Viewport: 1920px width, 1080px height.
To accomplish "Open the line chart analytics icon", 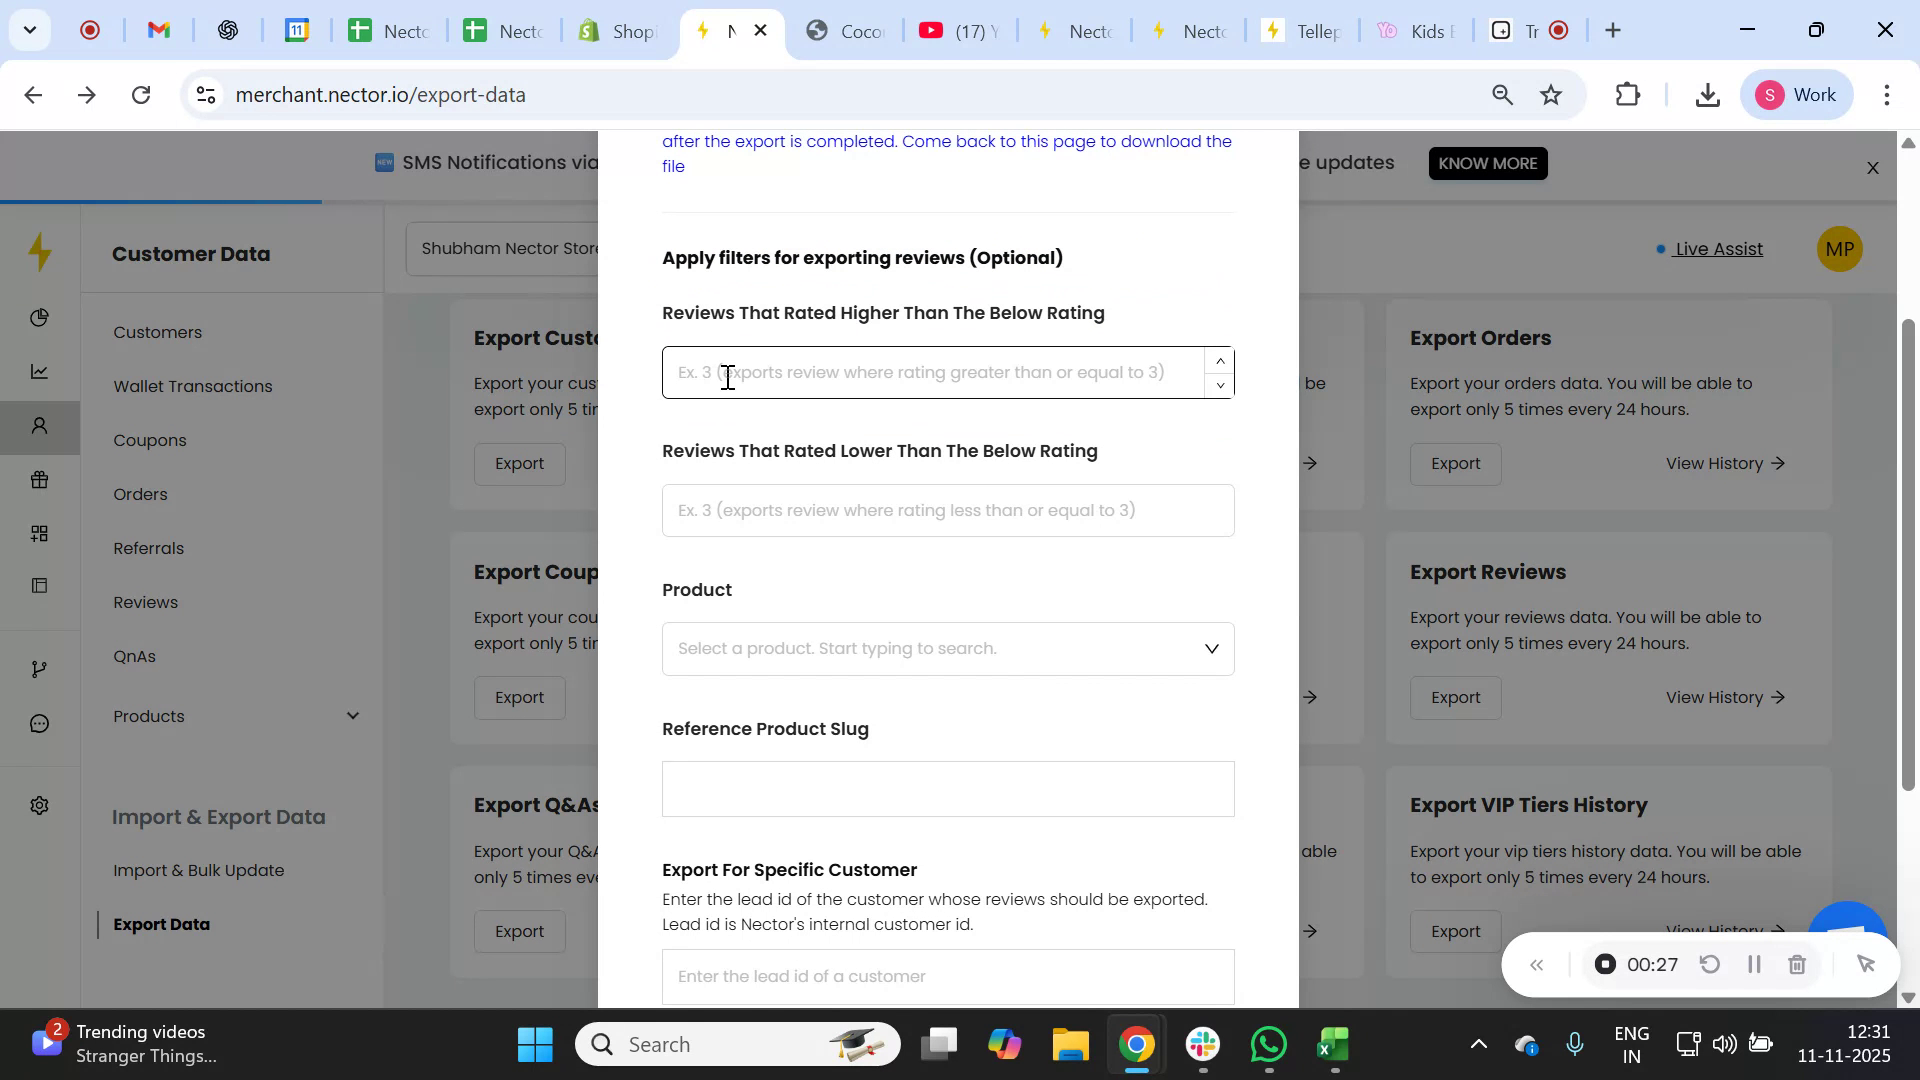I will click(x=40, y=371).
